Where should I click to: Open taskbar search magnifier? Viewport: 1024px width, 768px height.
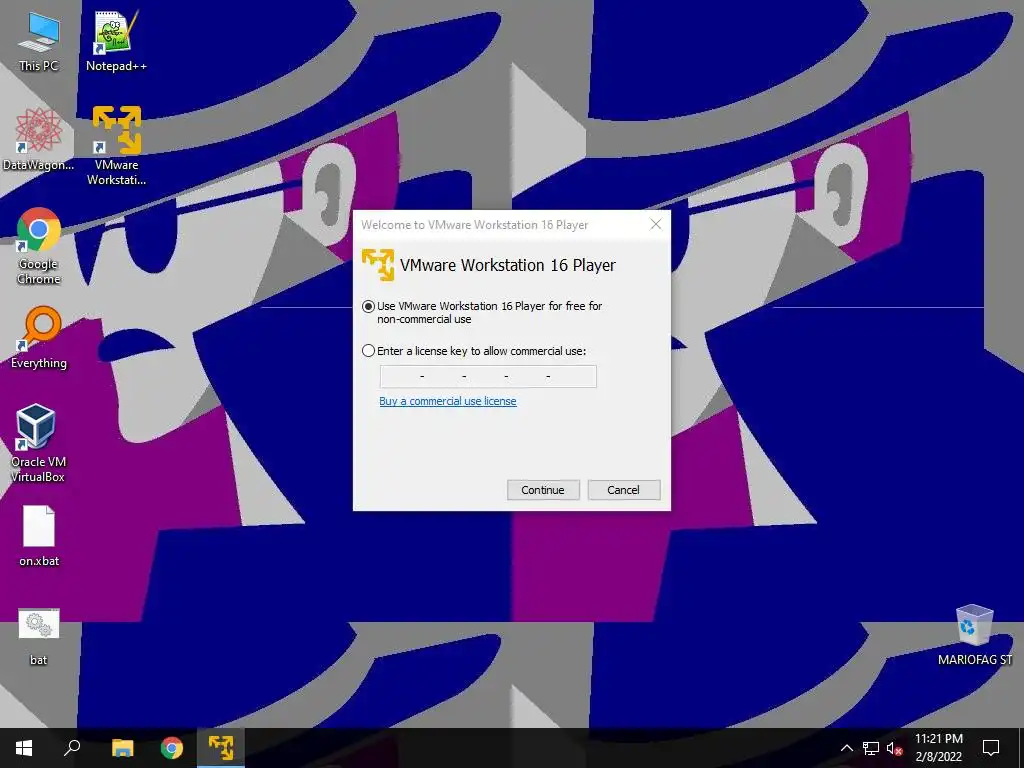coord(72,748)
